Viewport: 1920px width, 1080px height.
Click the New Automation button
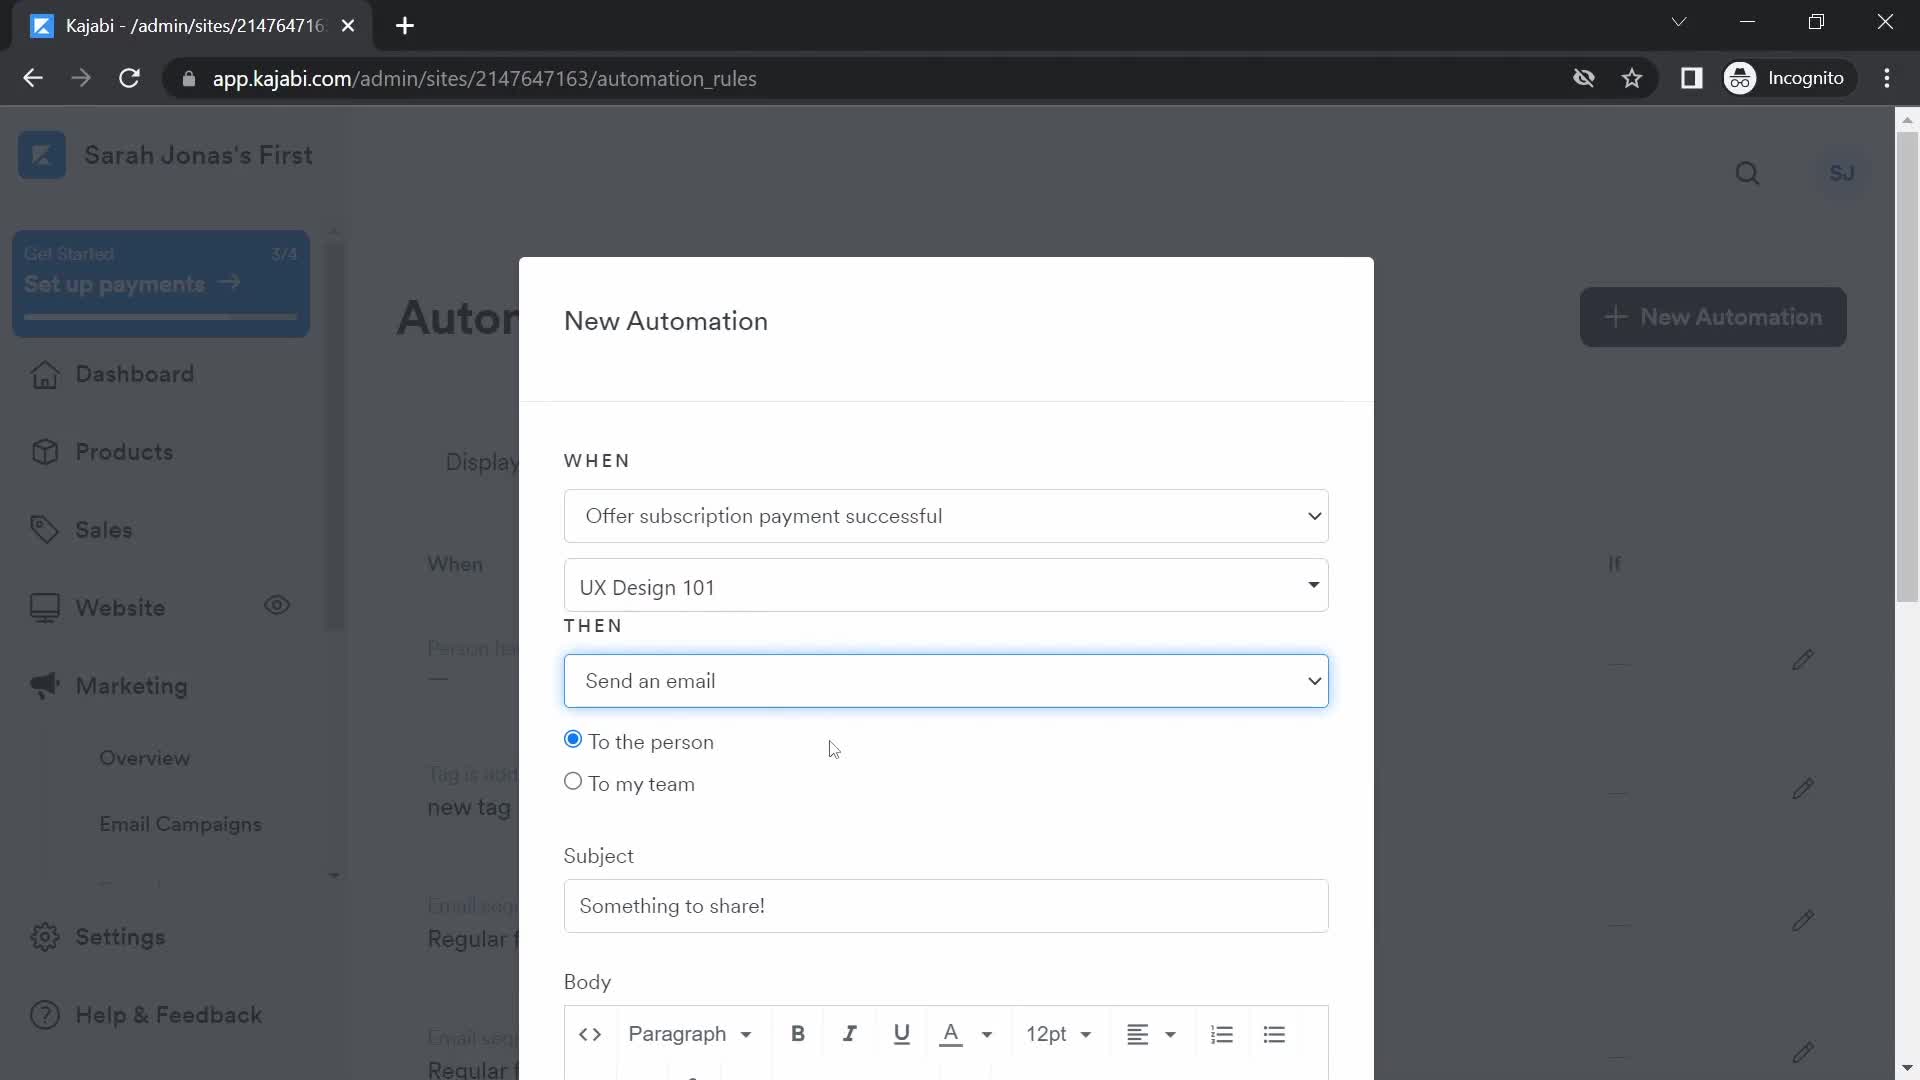1714,316
